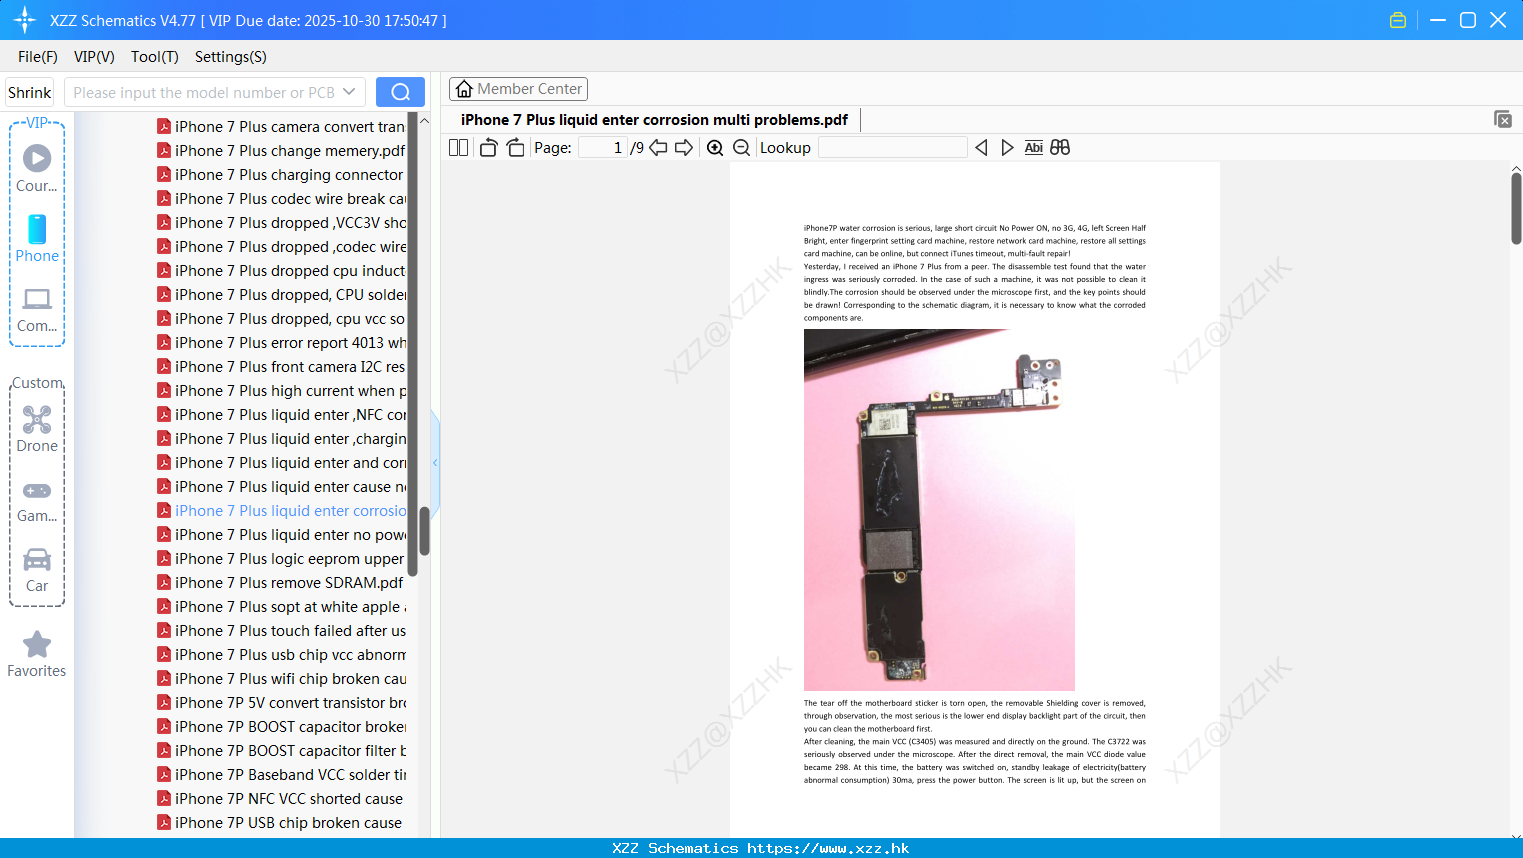
Task: Click the file list scrollbar thumb
Action: (x=424, y=531)
